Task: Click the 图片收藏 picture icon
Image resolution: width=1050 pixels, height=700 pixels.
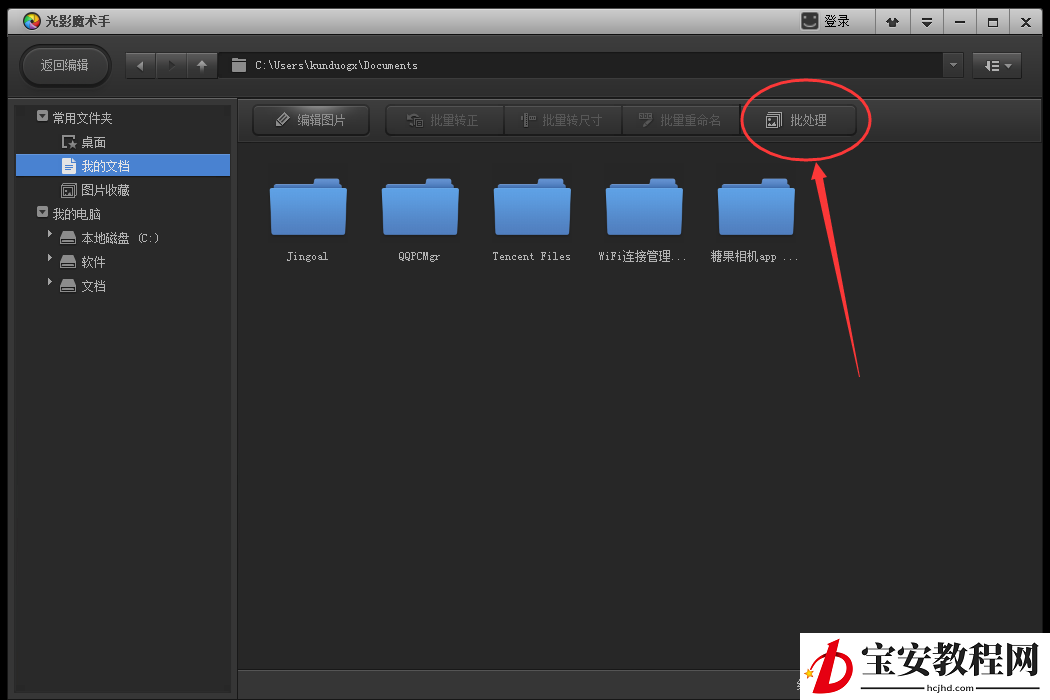Action: (x=69, y=190)
